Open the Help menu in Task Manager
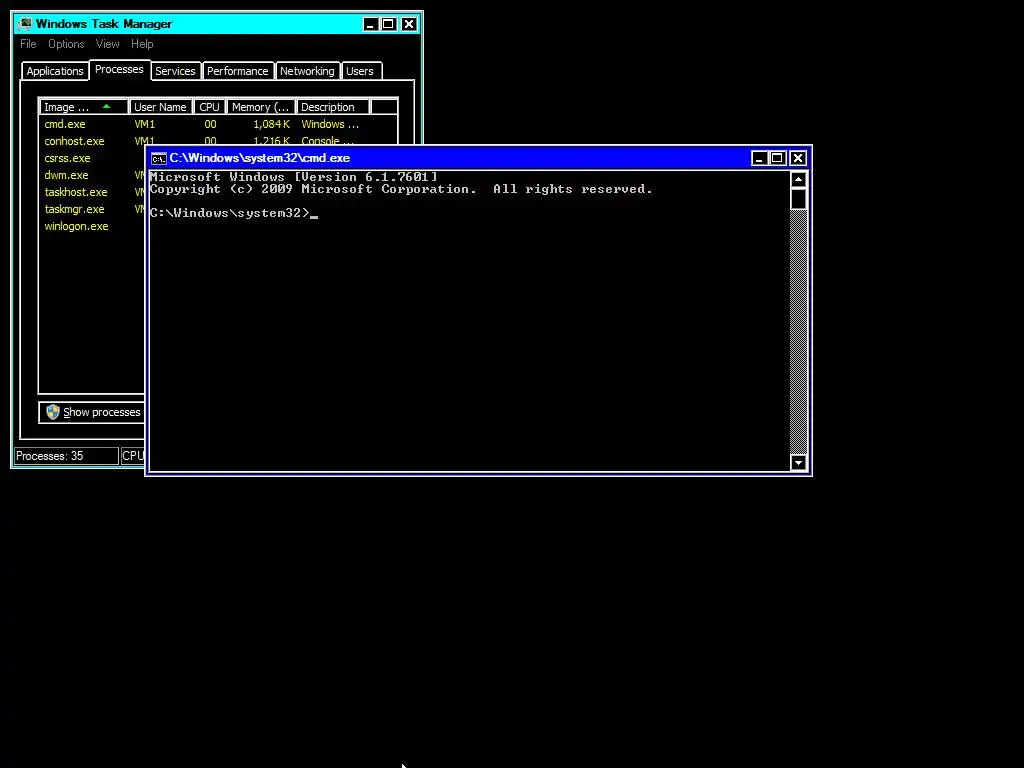1024x768 pixels. 142,44
